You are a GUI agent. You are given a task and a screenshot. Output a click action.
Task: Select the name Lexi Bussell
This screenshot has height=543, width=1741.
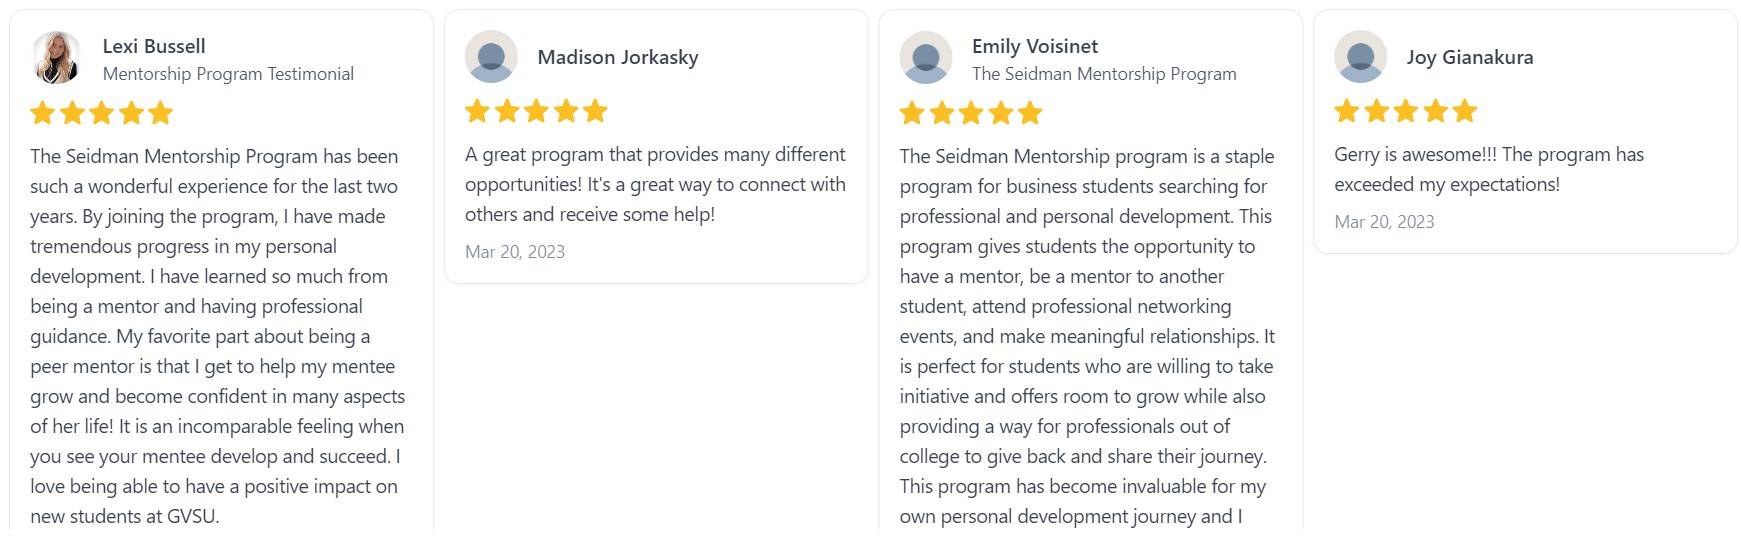[x=154, y=46]
